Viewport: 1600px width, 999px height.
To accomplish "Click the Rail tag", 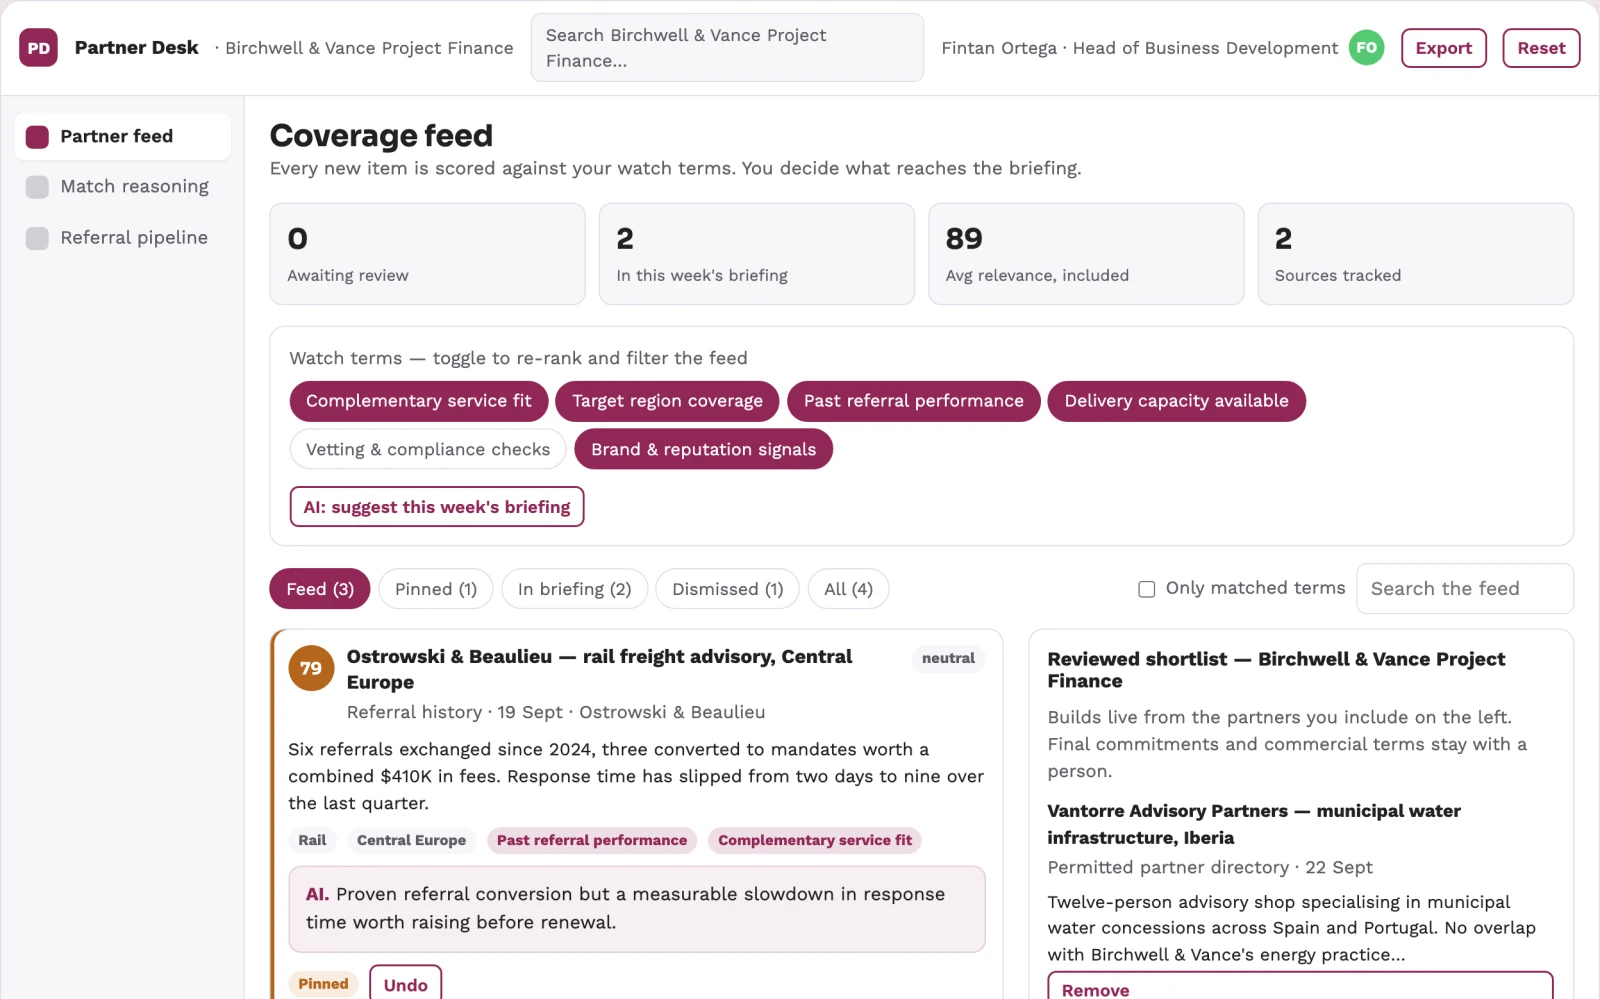I will [x=312, y=841].
